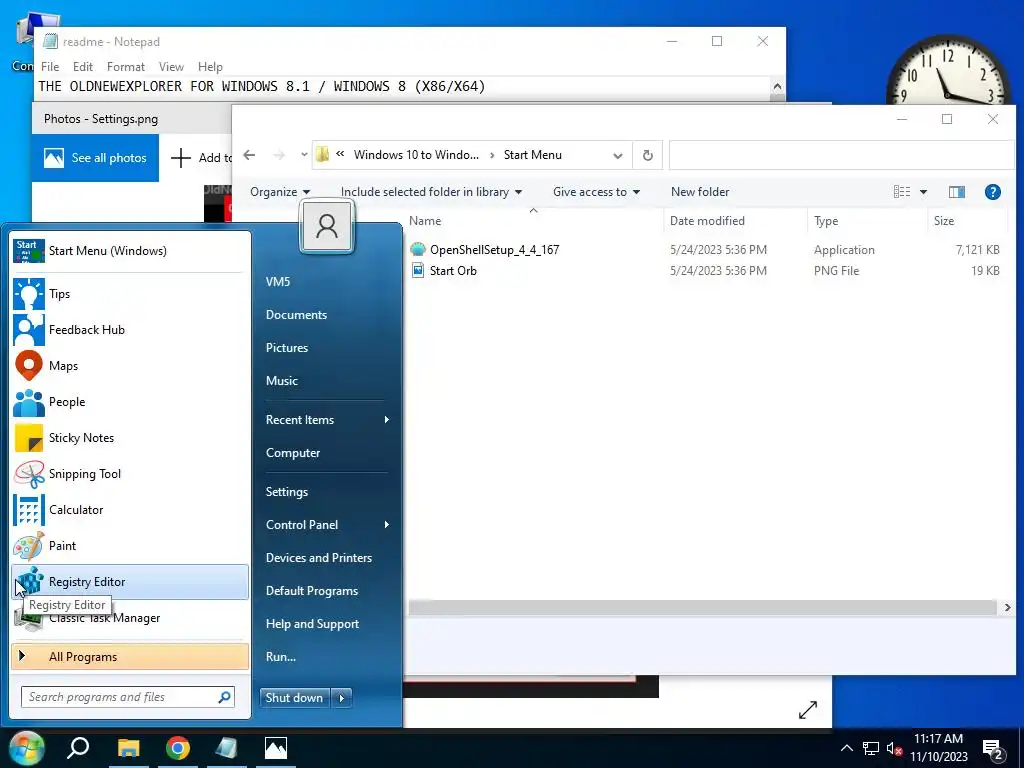The height and width of the screenshot is (768, 1024).
Task: Open Notepad Format menu
Action: pos(126,67)
